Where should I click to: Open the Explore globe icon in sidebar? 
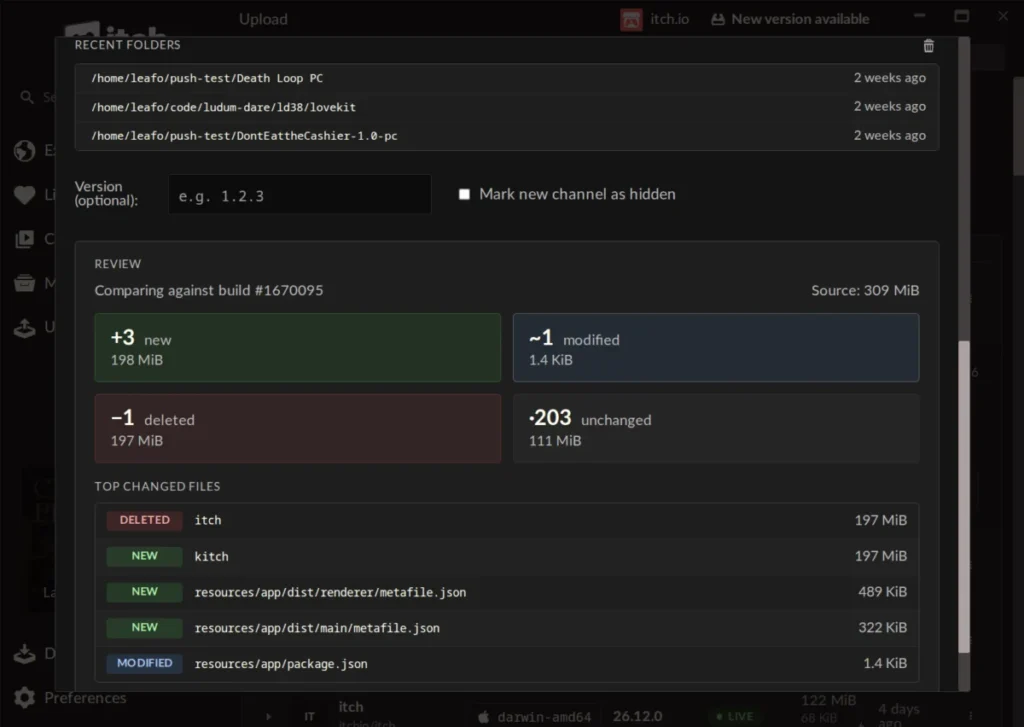click(25, 151)
